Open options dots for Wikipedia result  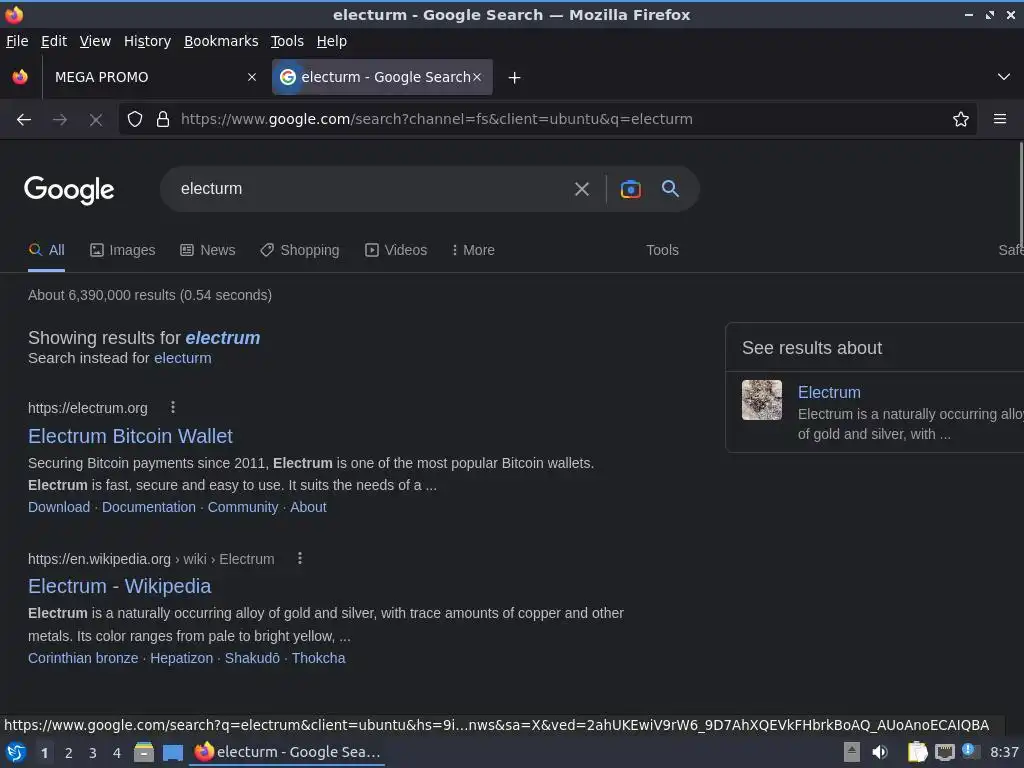(300, 558)
